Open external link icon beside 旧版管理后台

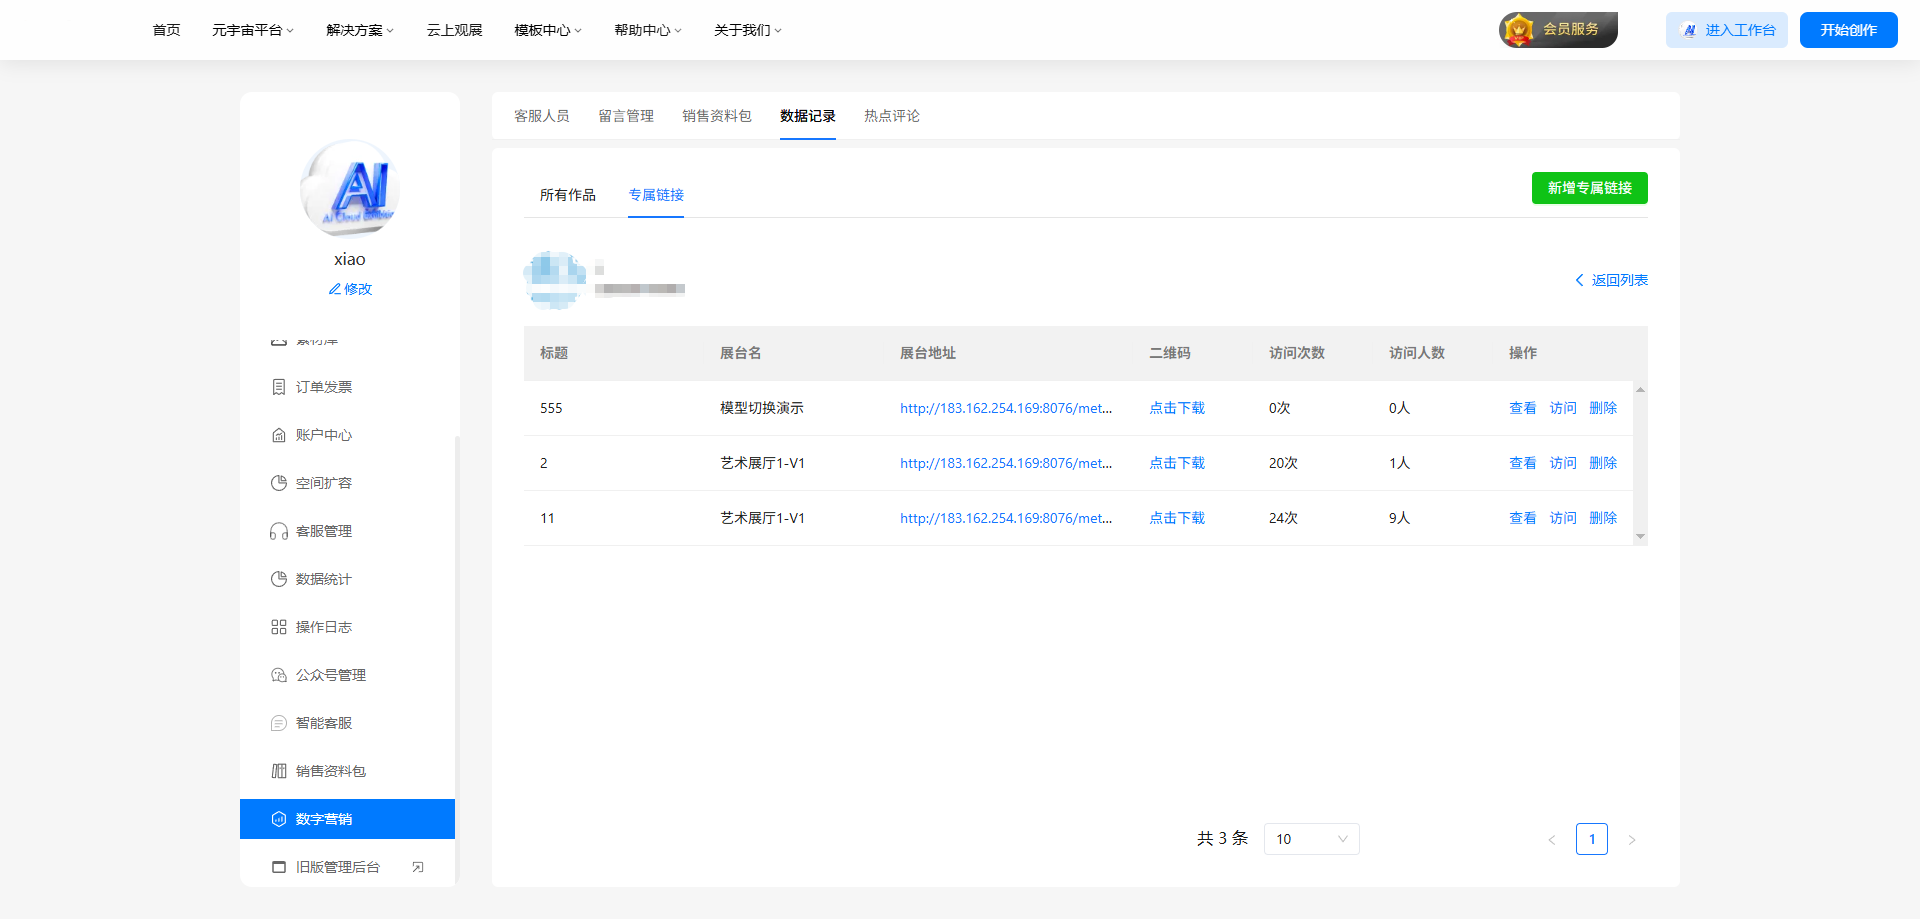pos(418,867)
